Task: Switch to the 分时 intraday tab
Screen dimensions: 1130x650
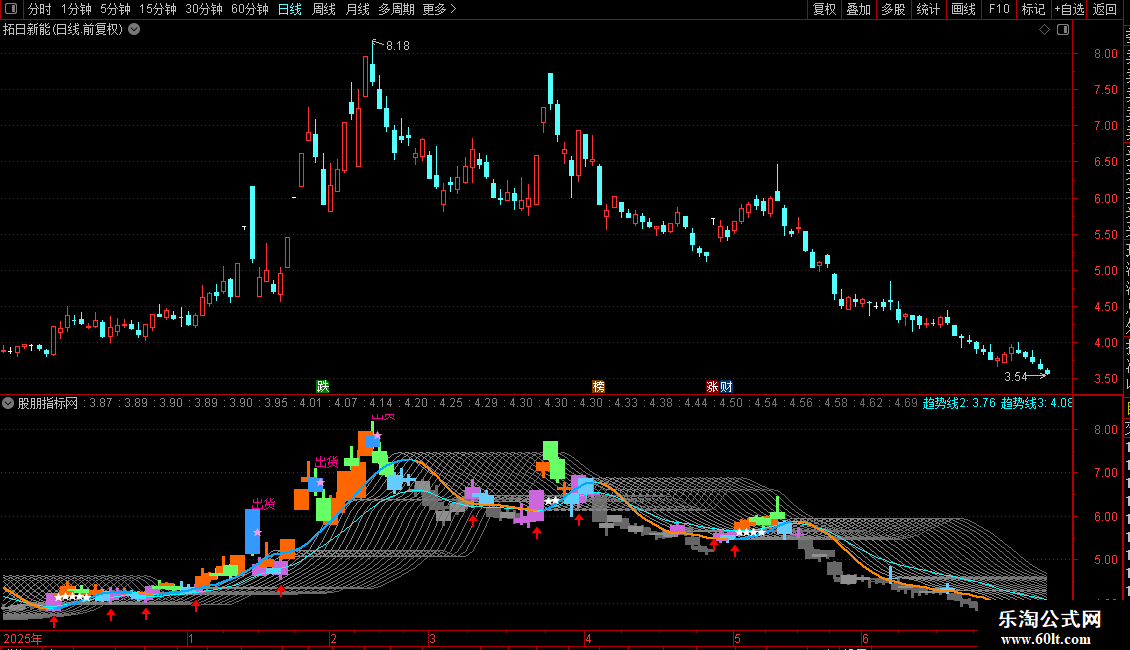Action: pyautogui.click(x=40, y=9)
